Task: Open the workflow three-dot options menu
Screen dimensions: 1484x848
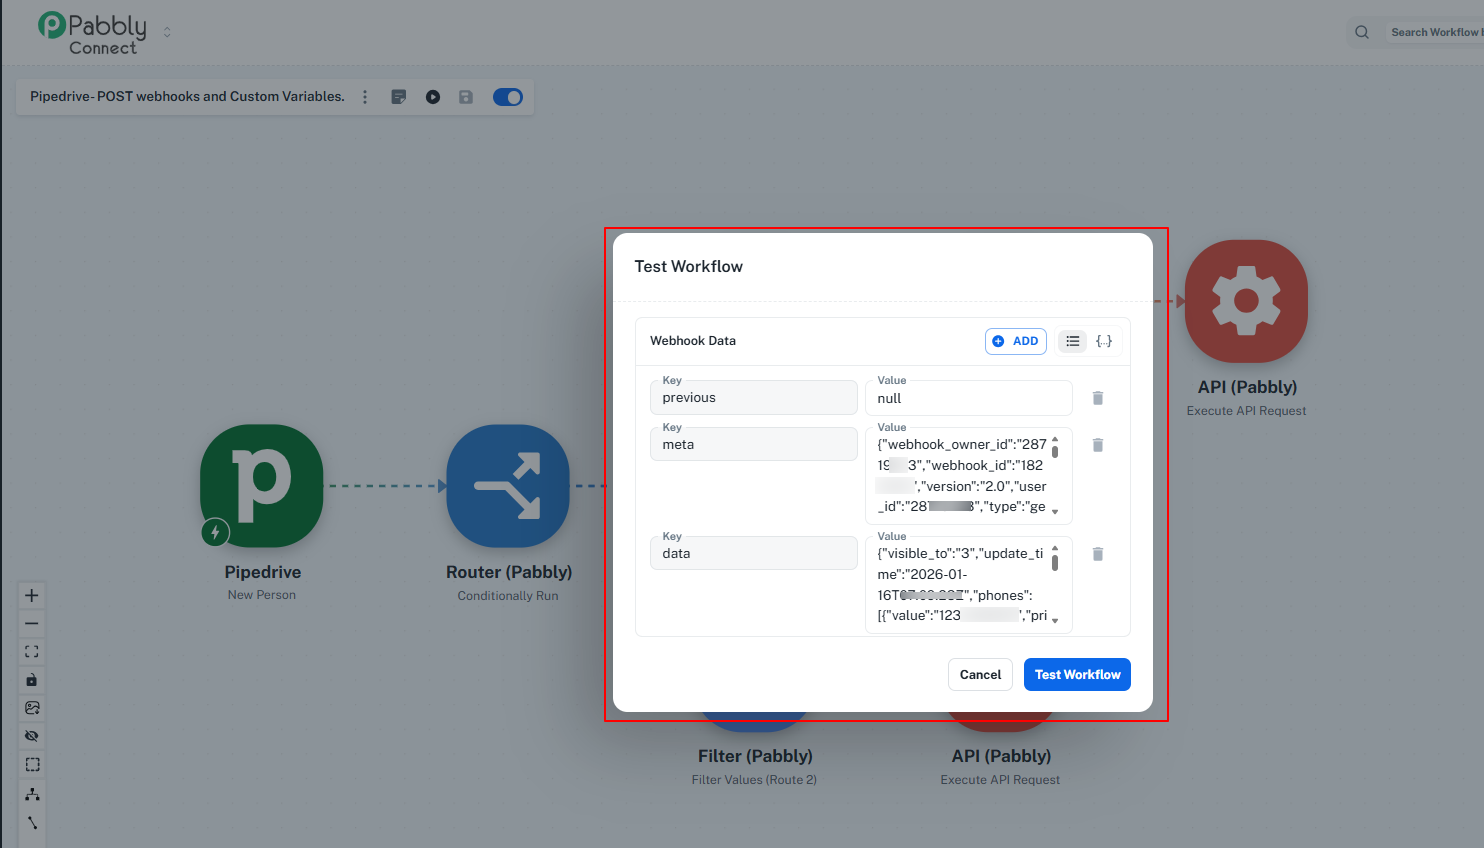Action: tap(365, 97)
